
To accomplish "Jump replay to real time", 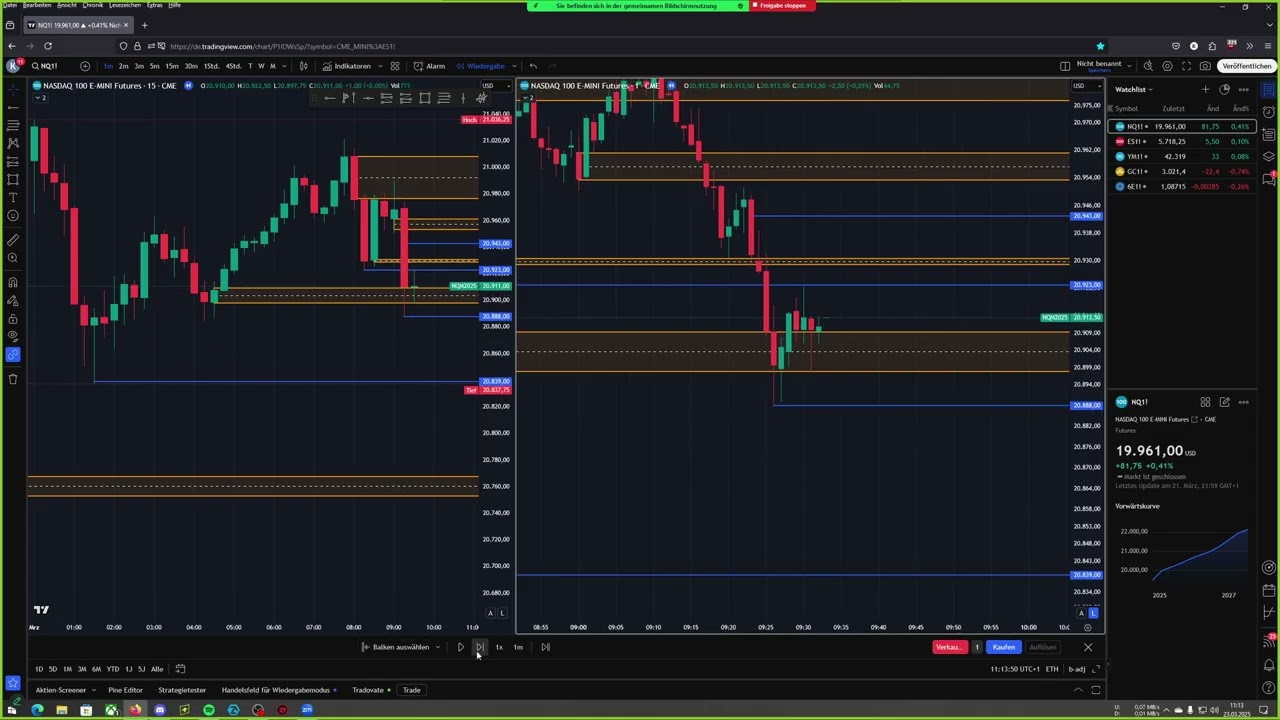I will click(545, 647).
